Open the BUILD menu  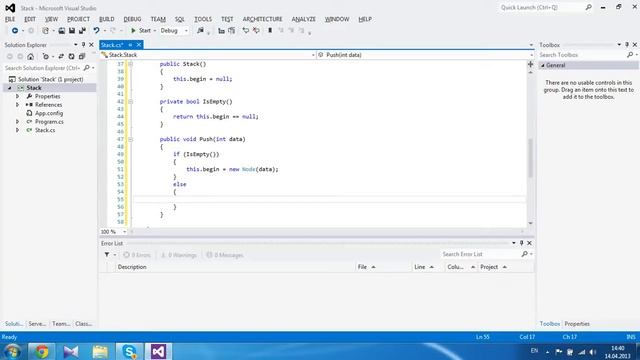tap(107, 19)
